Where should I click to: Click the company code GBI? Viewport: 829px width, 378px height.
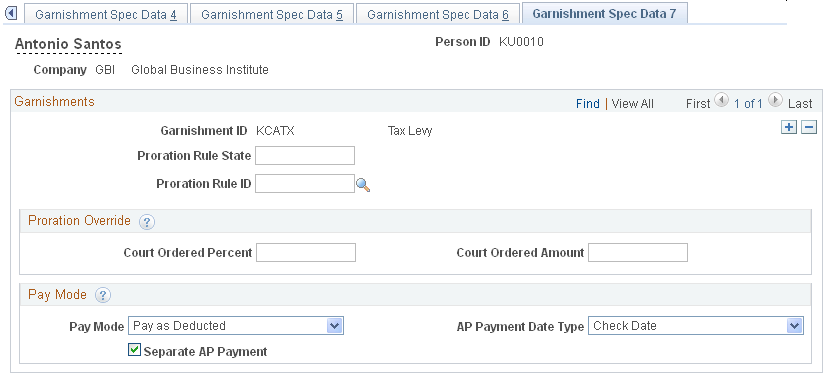click(x=105, y=69)
